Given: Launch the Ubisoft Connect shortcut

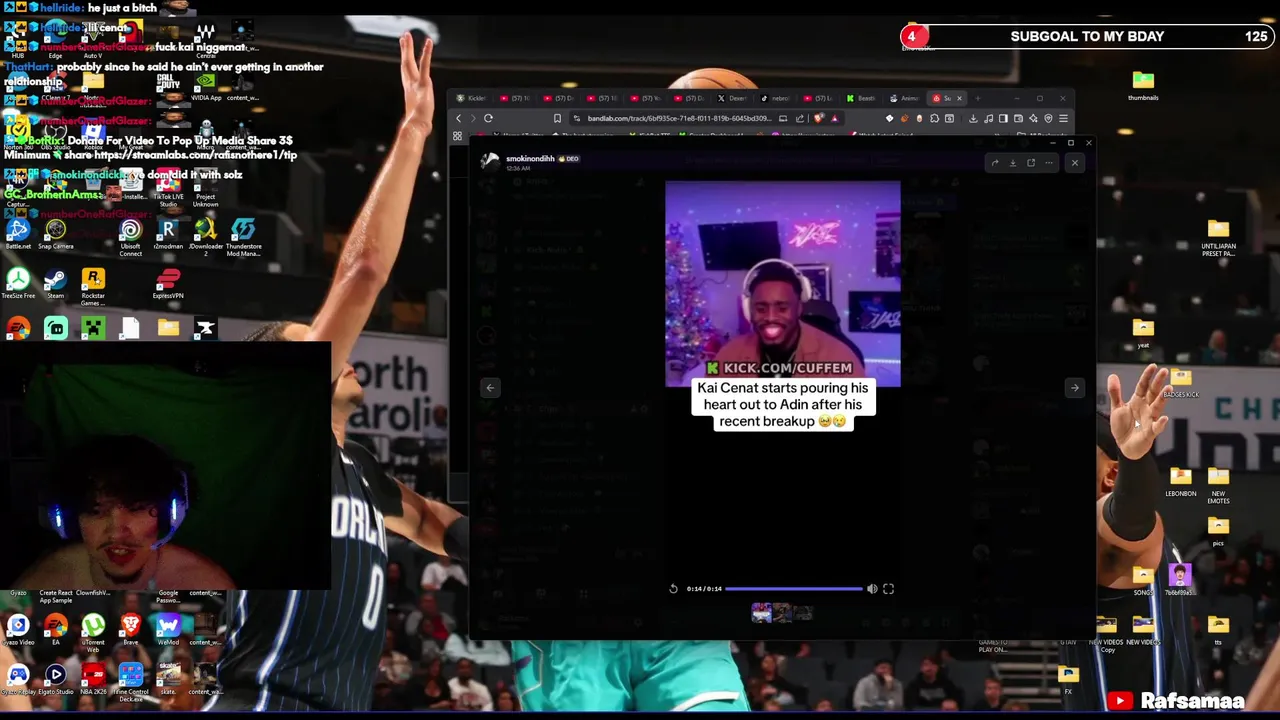Looking at the screenshot, I should point(130,236).
